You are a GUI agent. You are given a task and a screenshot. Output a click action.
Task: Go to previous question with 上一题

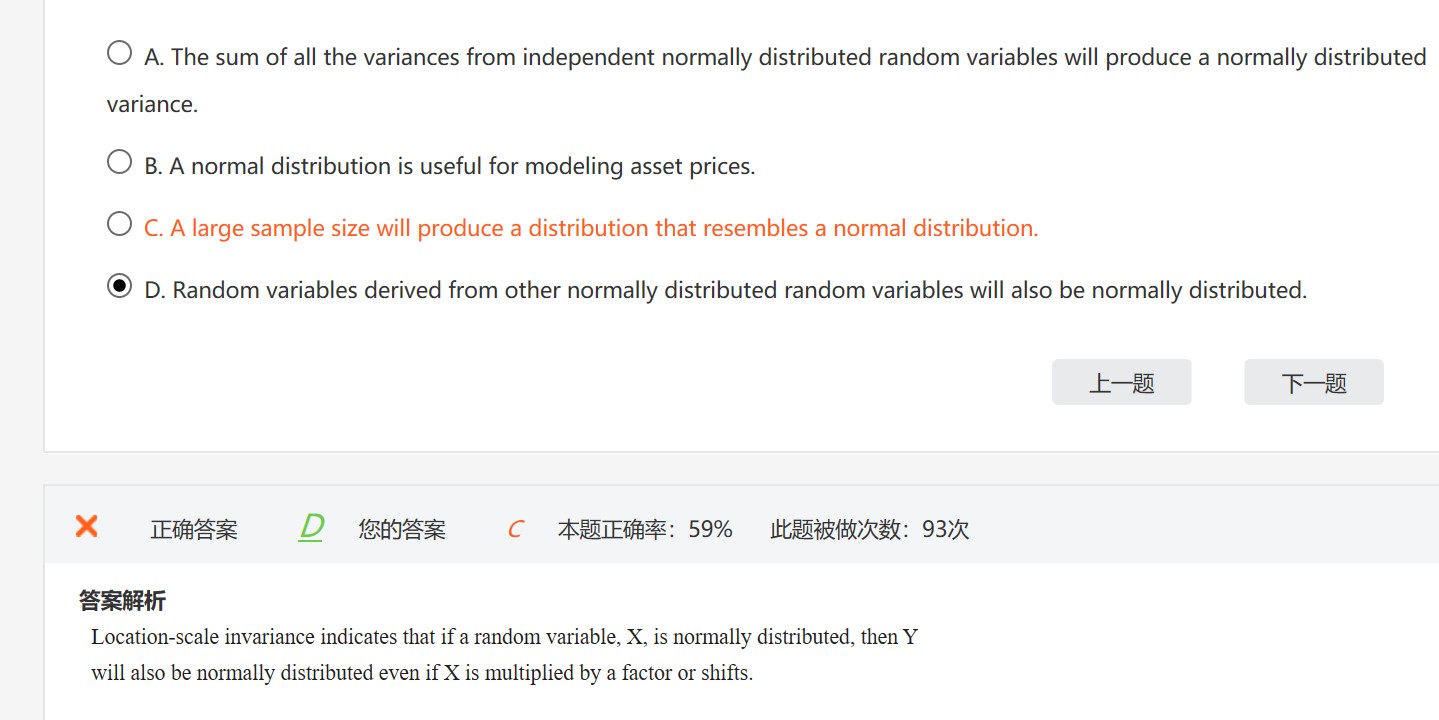[1121, 382]
